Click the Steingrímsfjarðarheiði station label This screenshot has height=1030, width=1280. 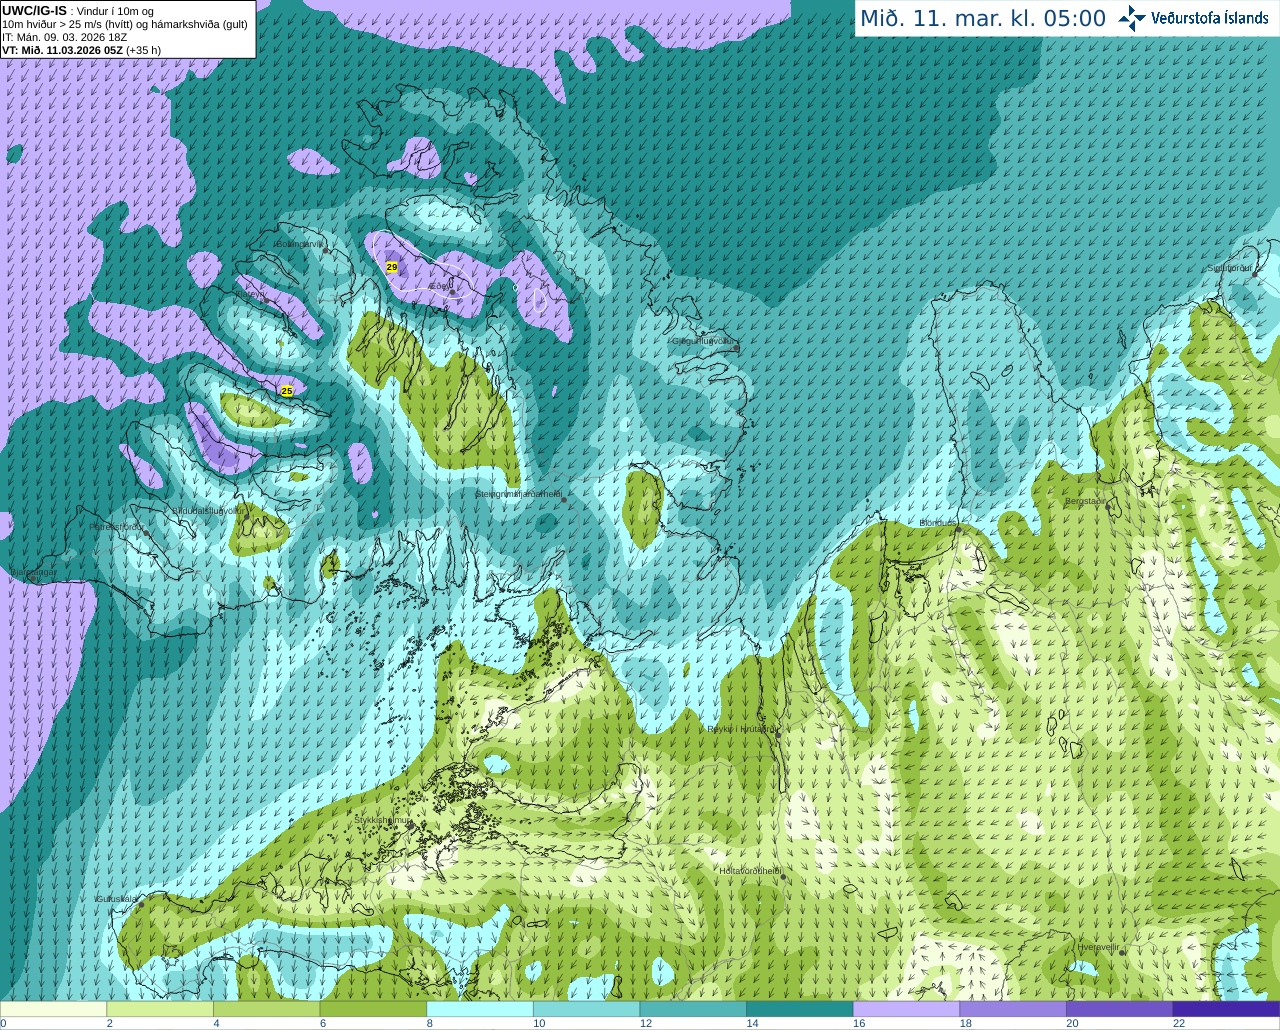[x=518, y=494]
